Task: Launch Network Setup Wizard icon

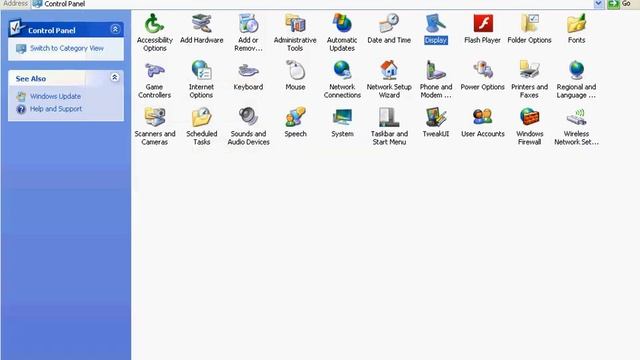Action: (x=389, y=70)
